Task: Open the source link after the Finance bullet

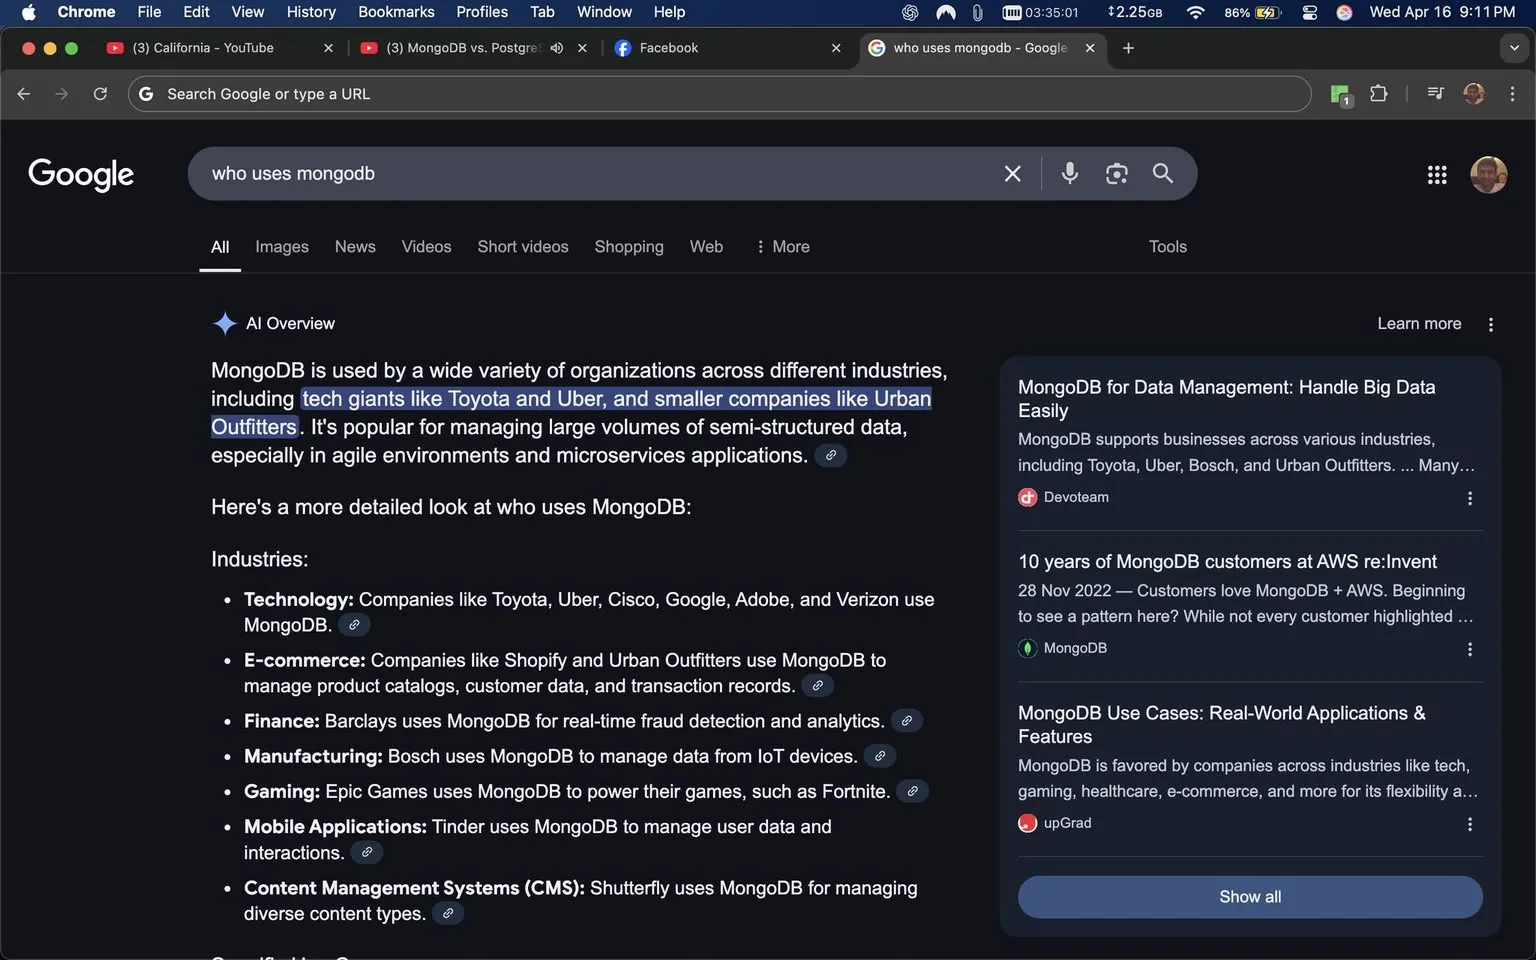Action: click(906, 721)
